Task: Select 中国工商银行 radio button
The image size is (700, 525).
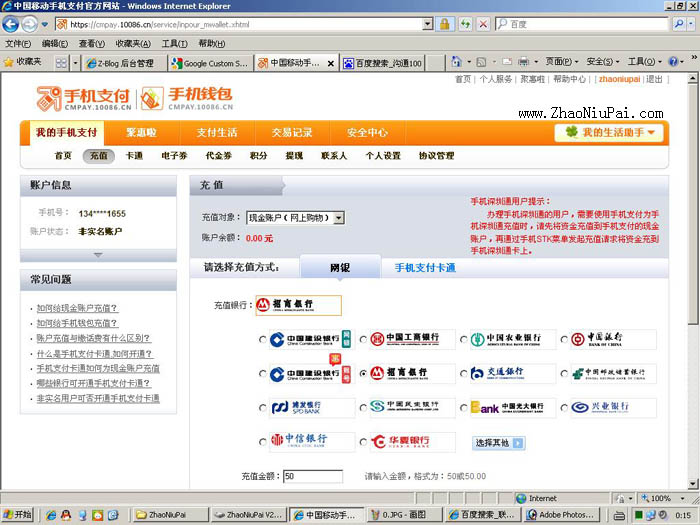Action: tap(363, 339)
